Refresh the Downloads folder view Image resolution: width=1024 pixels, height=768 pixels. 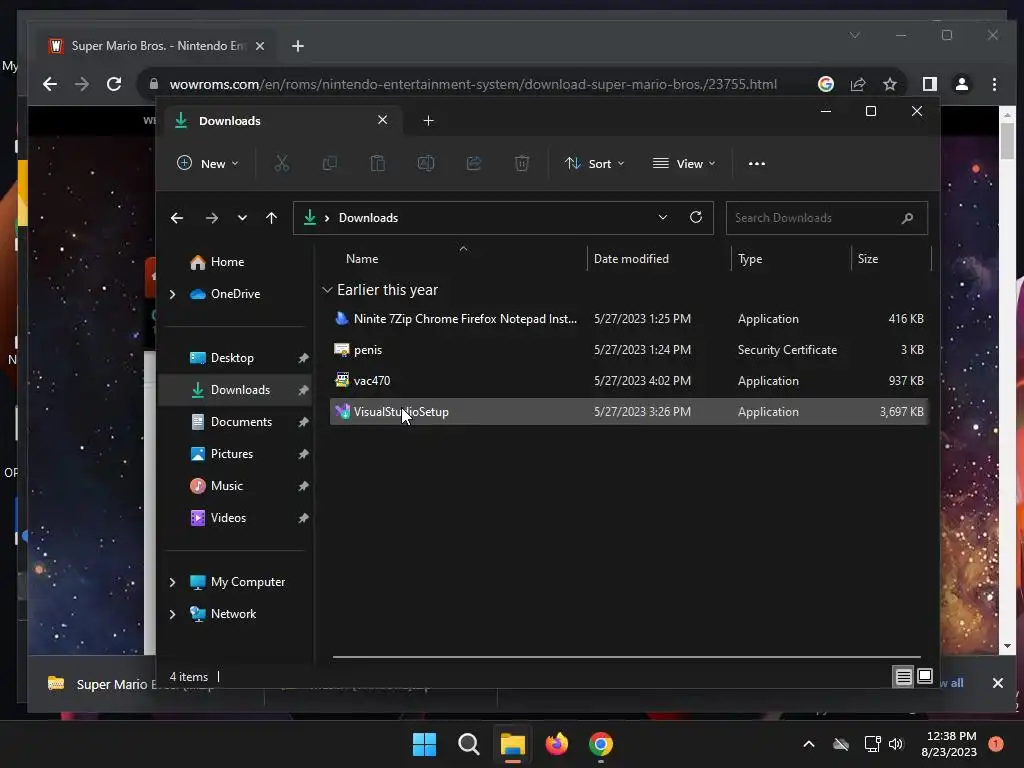[x=696, y=217]
